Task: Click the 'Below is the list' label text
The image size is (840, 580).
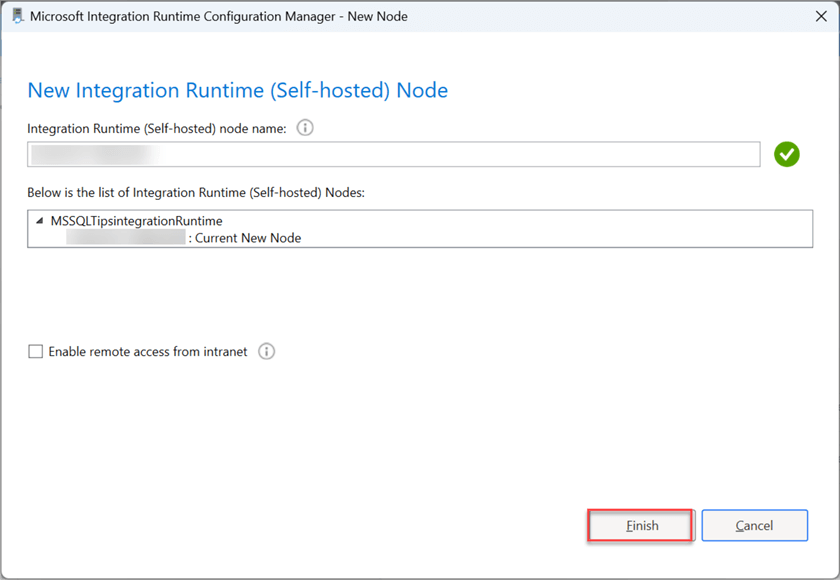Action: [x=196, y=193]
